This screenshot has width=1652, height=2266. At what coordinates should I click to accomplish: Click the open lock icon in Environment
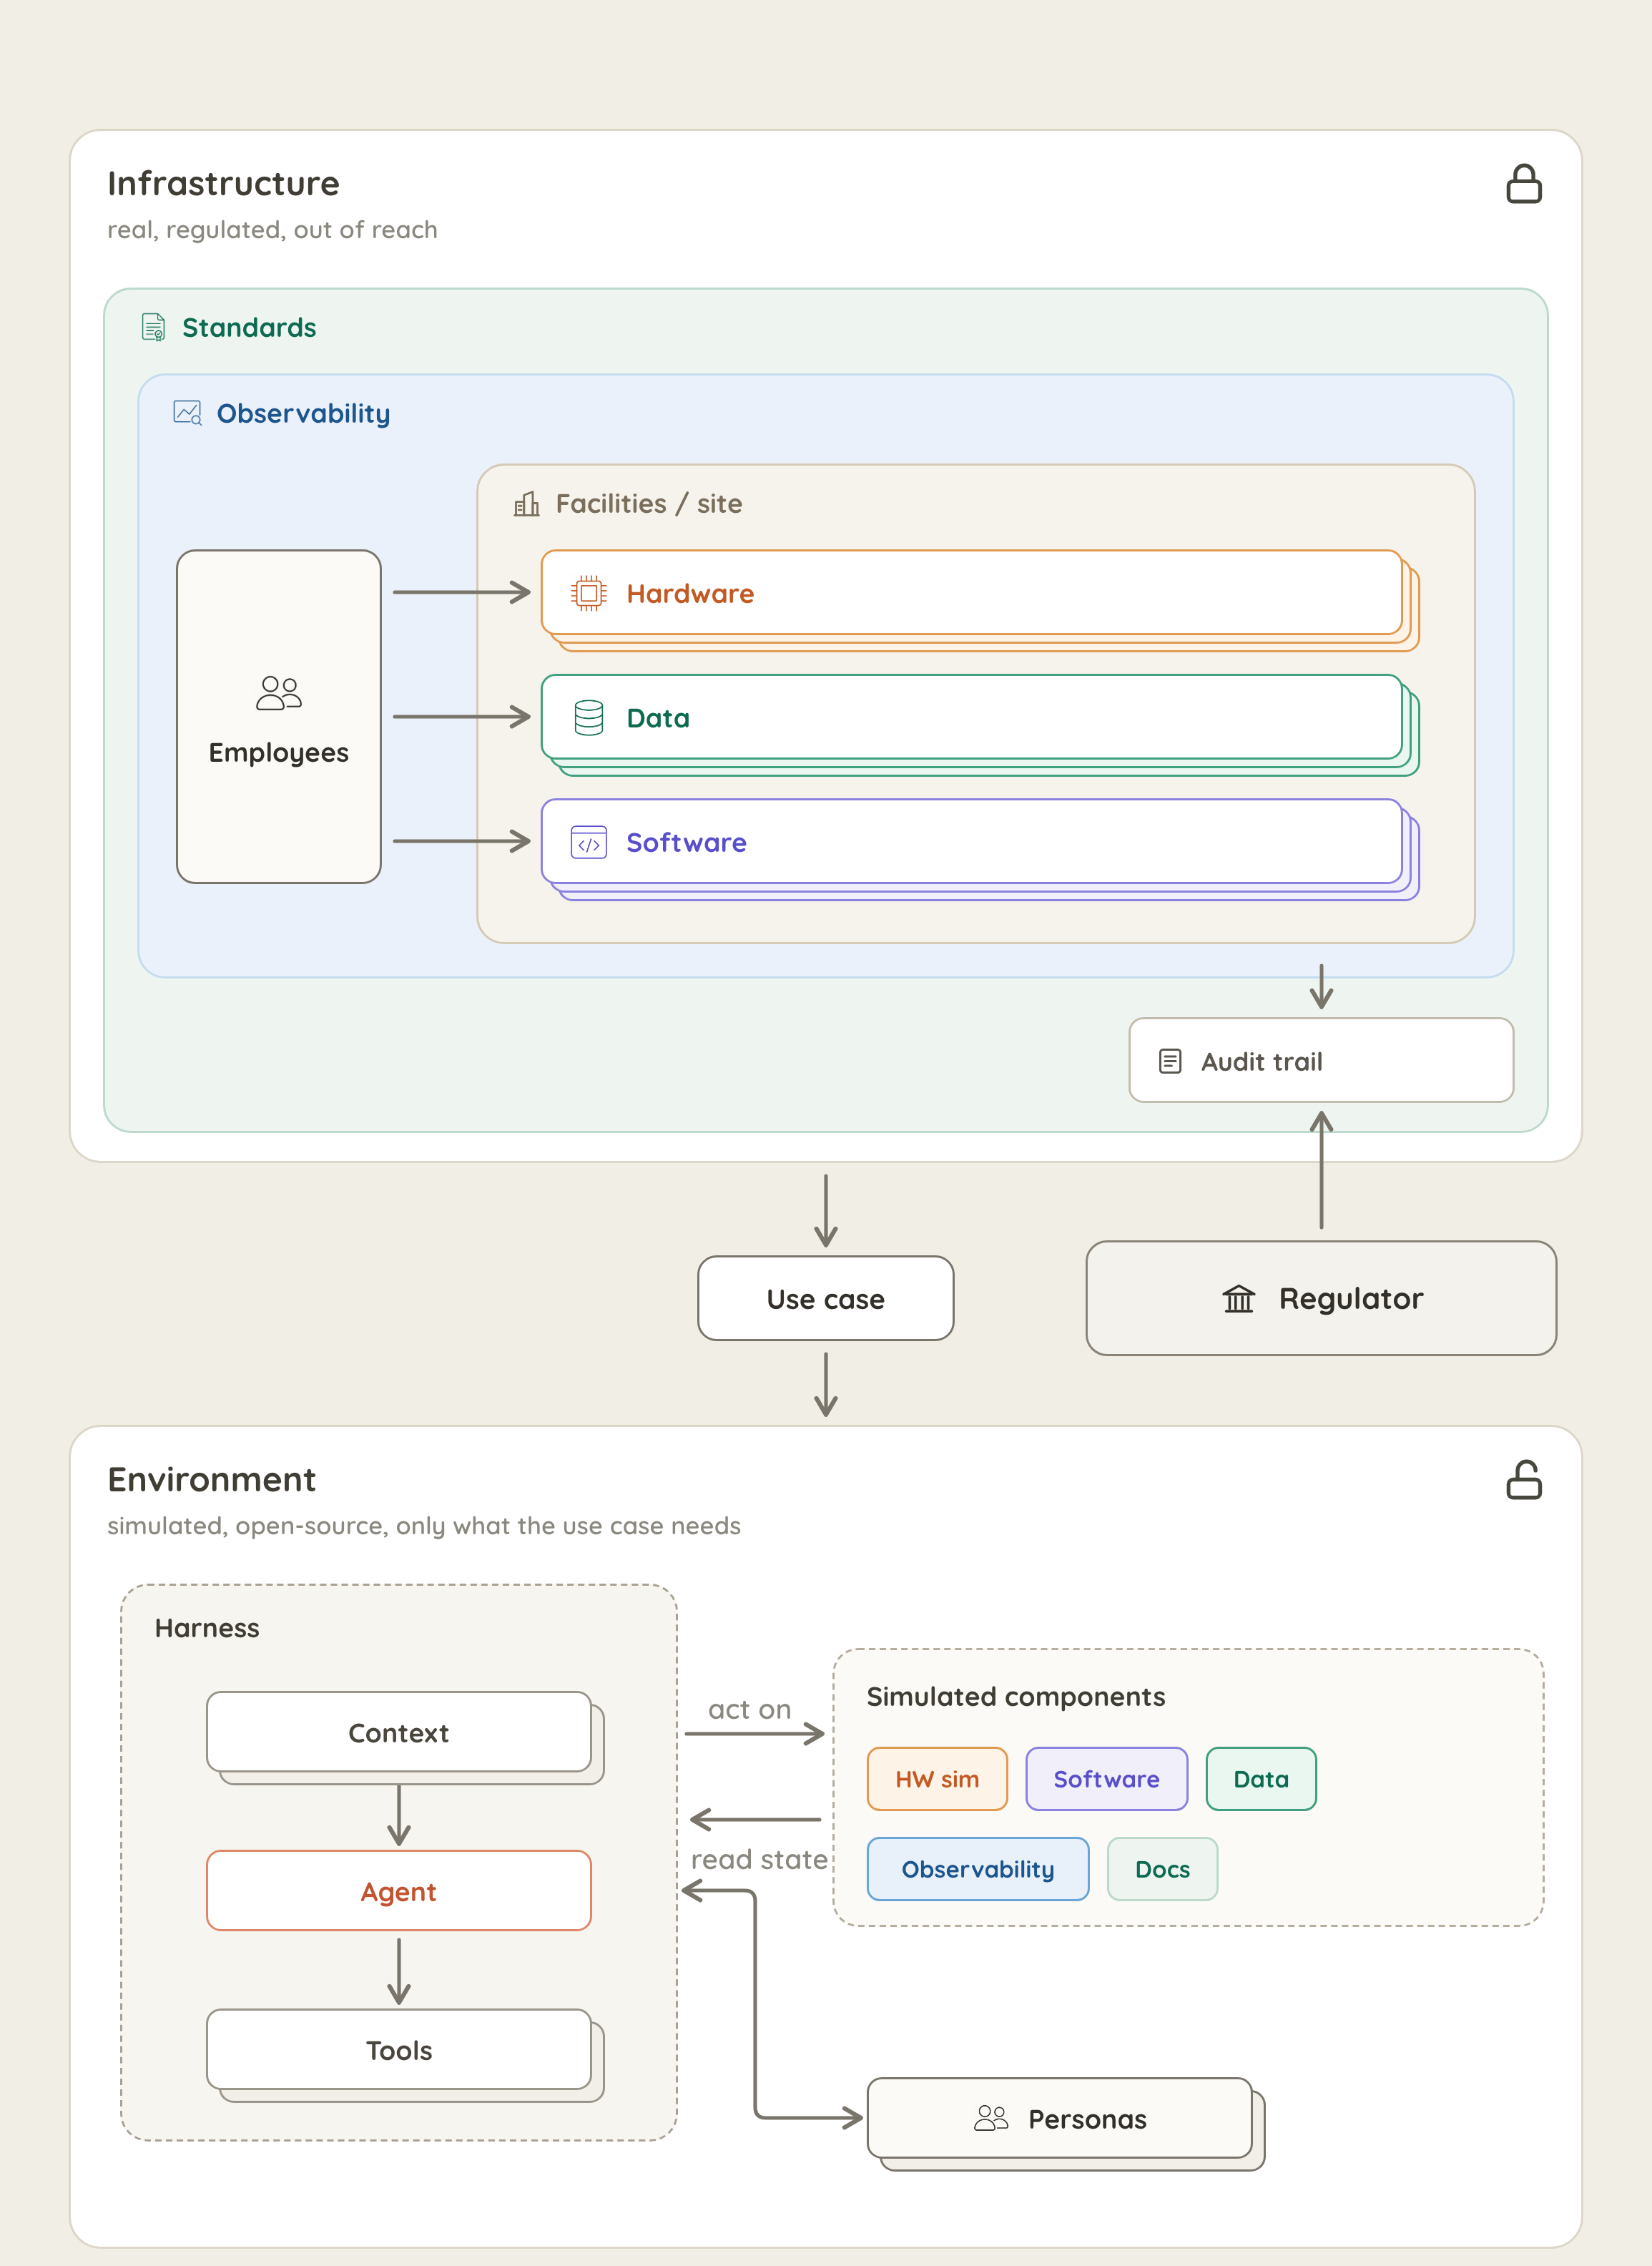click(1523, 1479)
